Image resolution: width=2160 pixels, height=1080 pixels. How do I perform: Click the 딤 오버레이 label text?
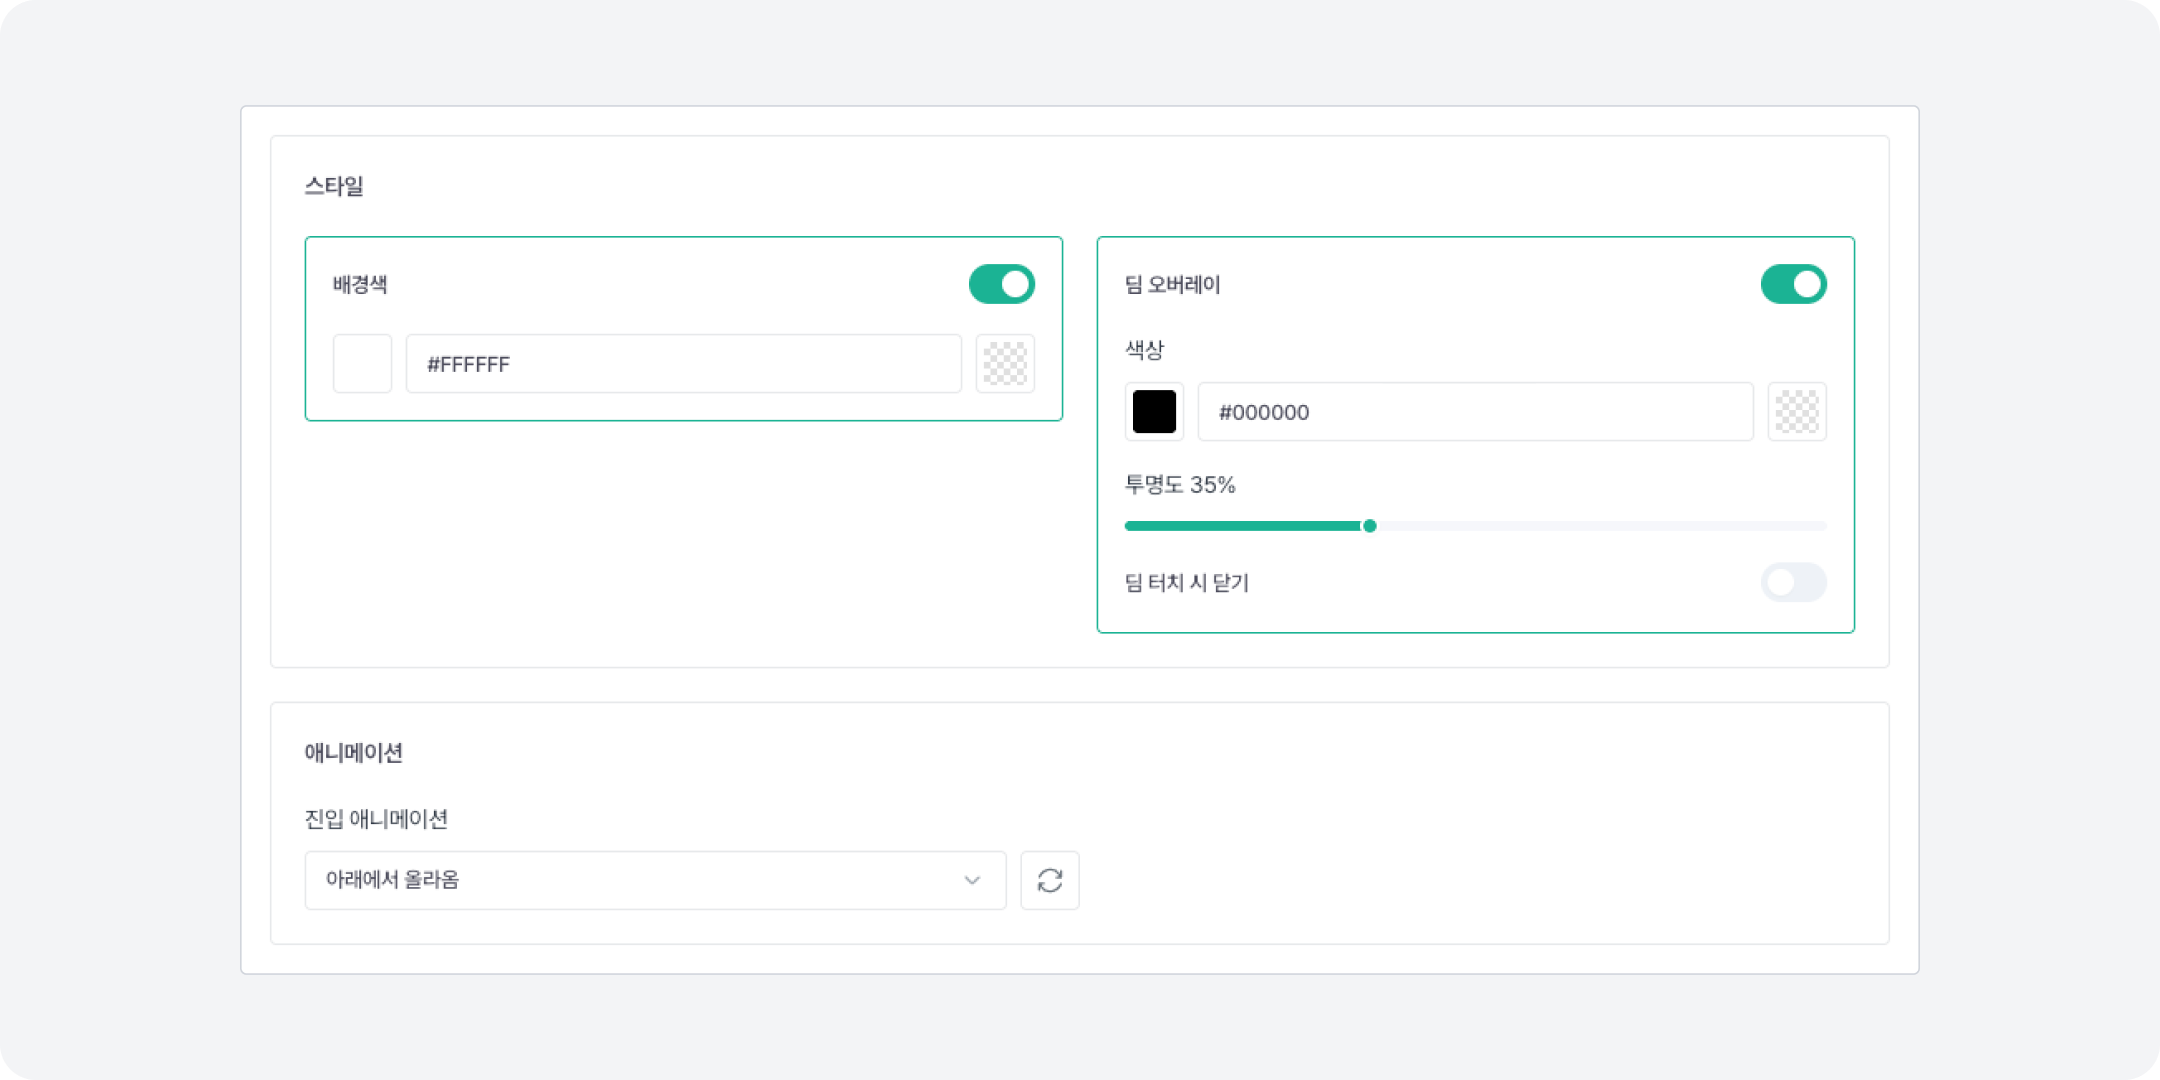coord(1173,285)
